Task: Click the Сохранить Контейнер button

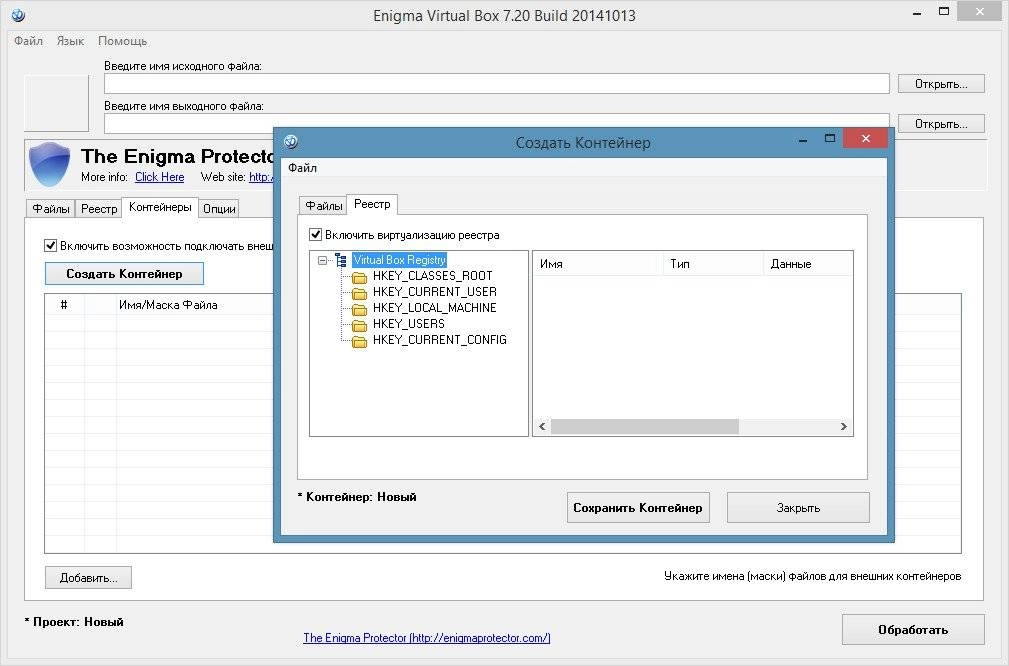Action: click(x=638, y=508)
